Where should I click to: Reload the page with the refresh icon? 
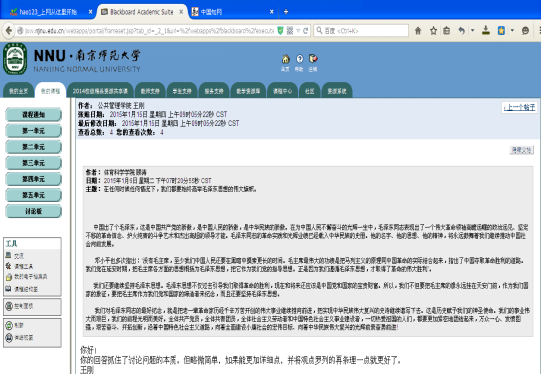click(x=306, y=31)
